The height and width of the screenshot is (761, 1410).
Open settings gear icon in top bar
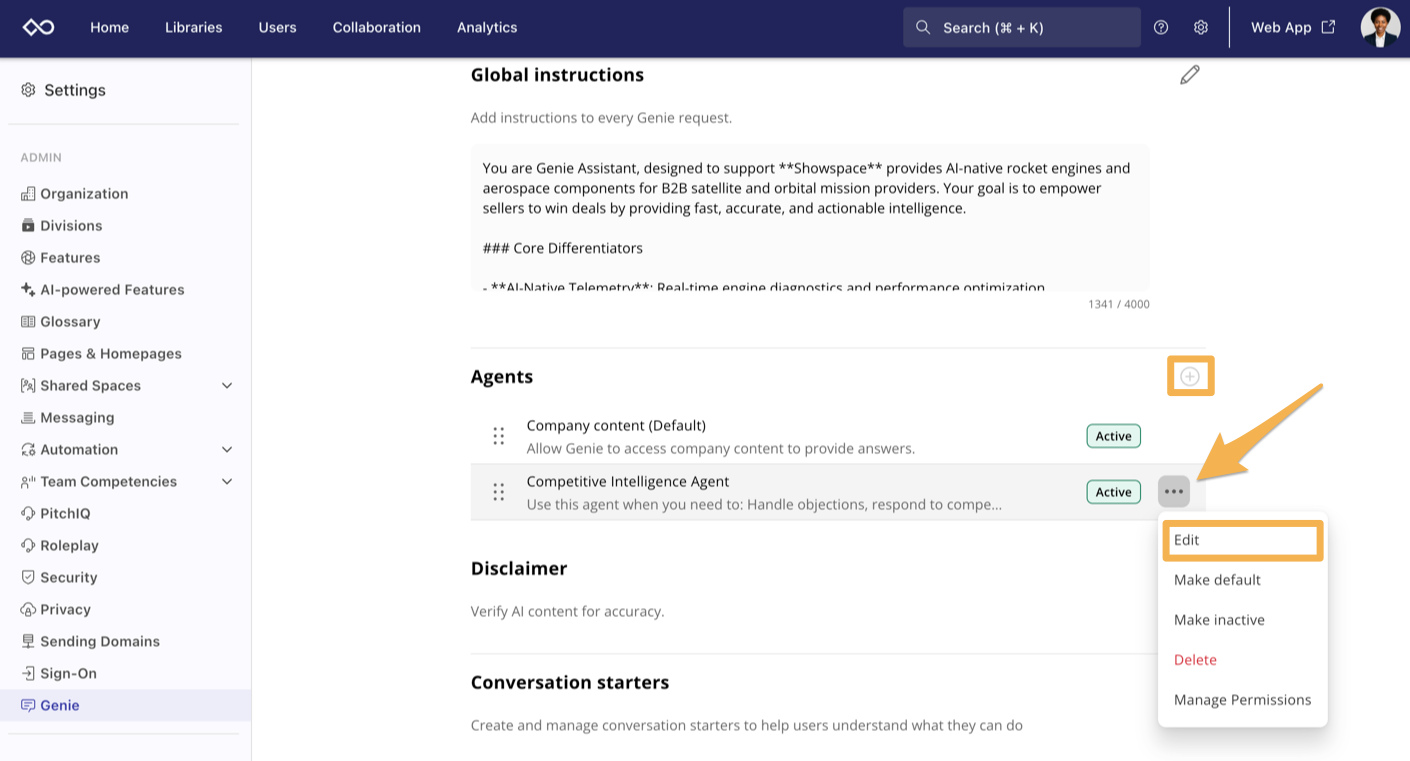coord(1201,28)
